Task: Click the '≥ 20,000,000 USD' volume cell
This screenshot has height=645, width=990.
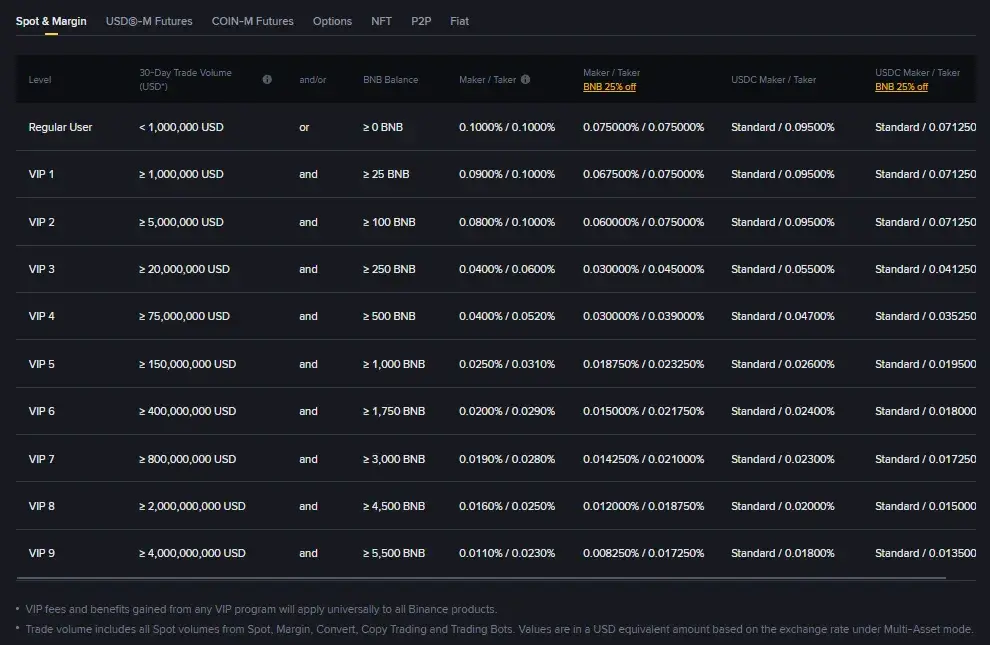Action: coord(184,269)
